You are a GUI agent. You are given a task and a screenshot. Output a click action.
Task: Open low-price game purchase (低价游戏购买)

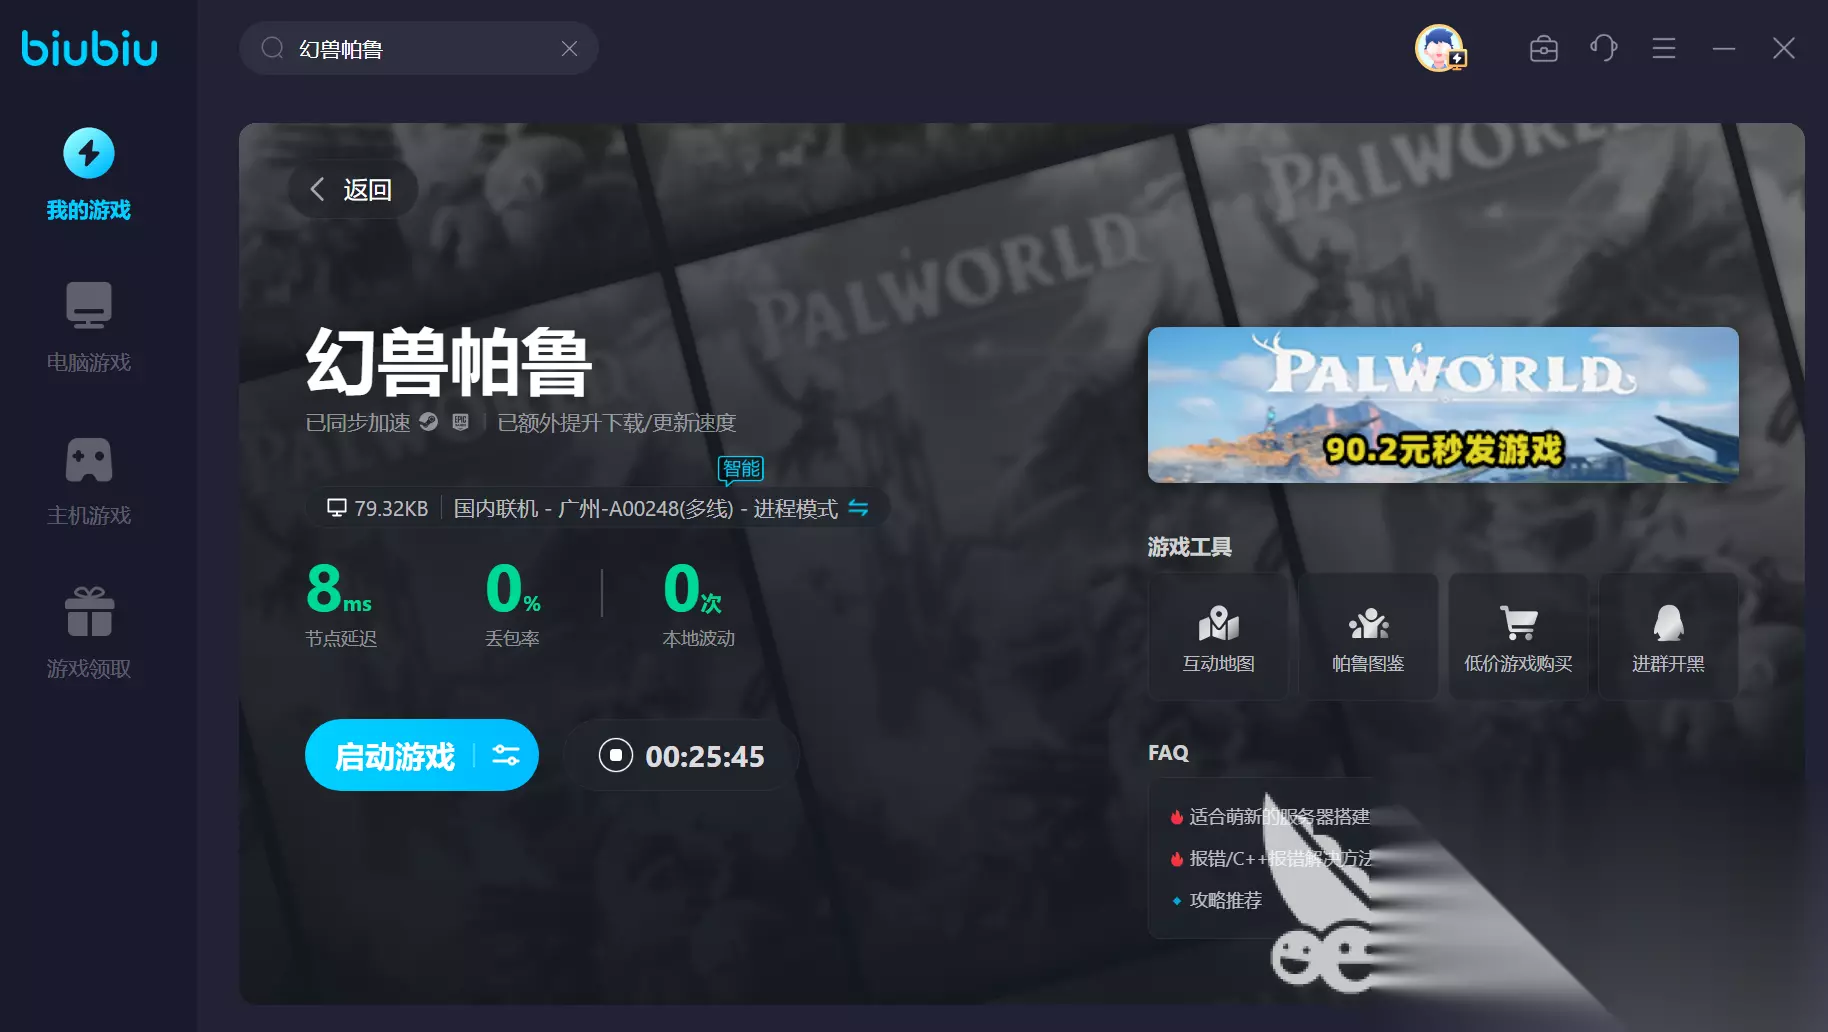[x=1518, y=637]
